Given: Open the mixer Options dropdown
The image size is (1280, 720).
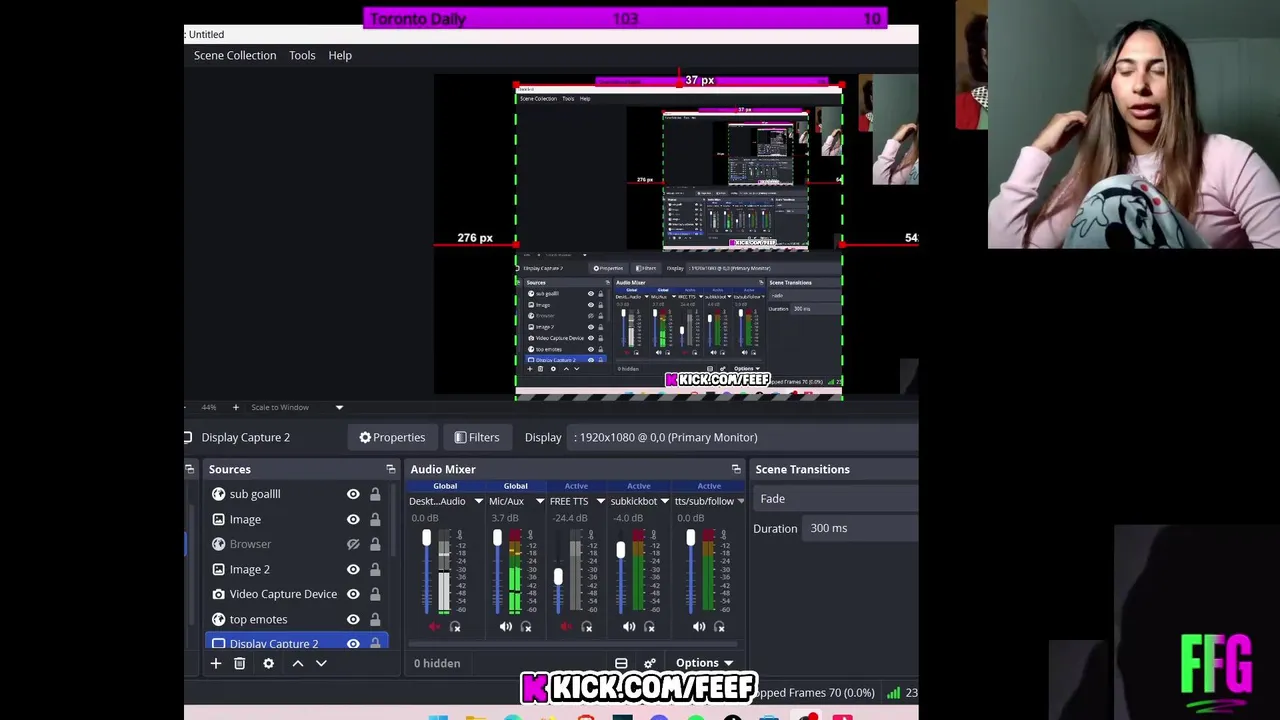Looking at the screenshot, I should pyautogui.click(x=704, y=663).
